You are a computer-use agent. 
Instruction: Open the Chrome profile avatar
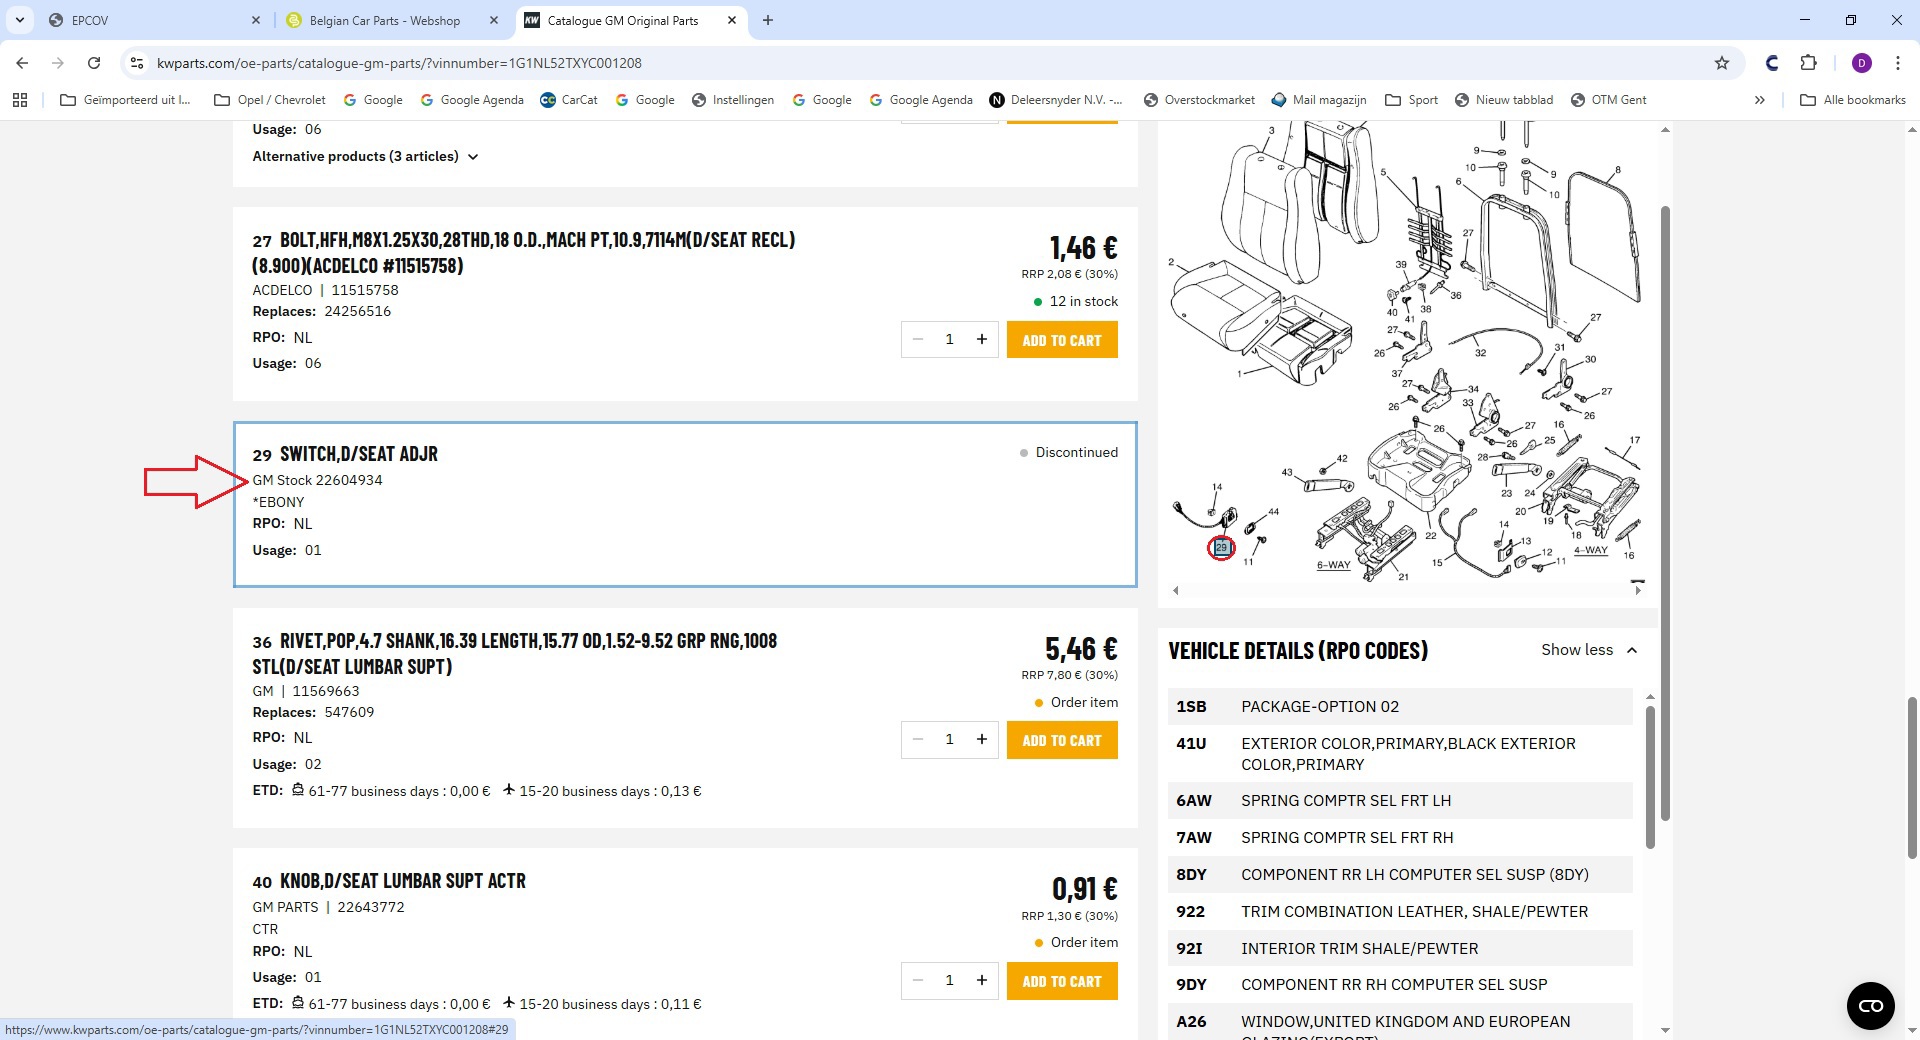(1862, 63)
